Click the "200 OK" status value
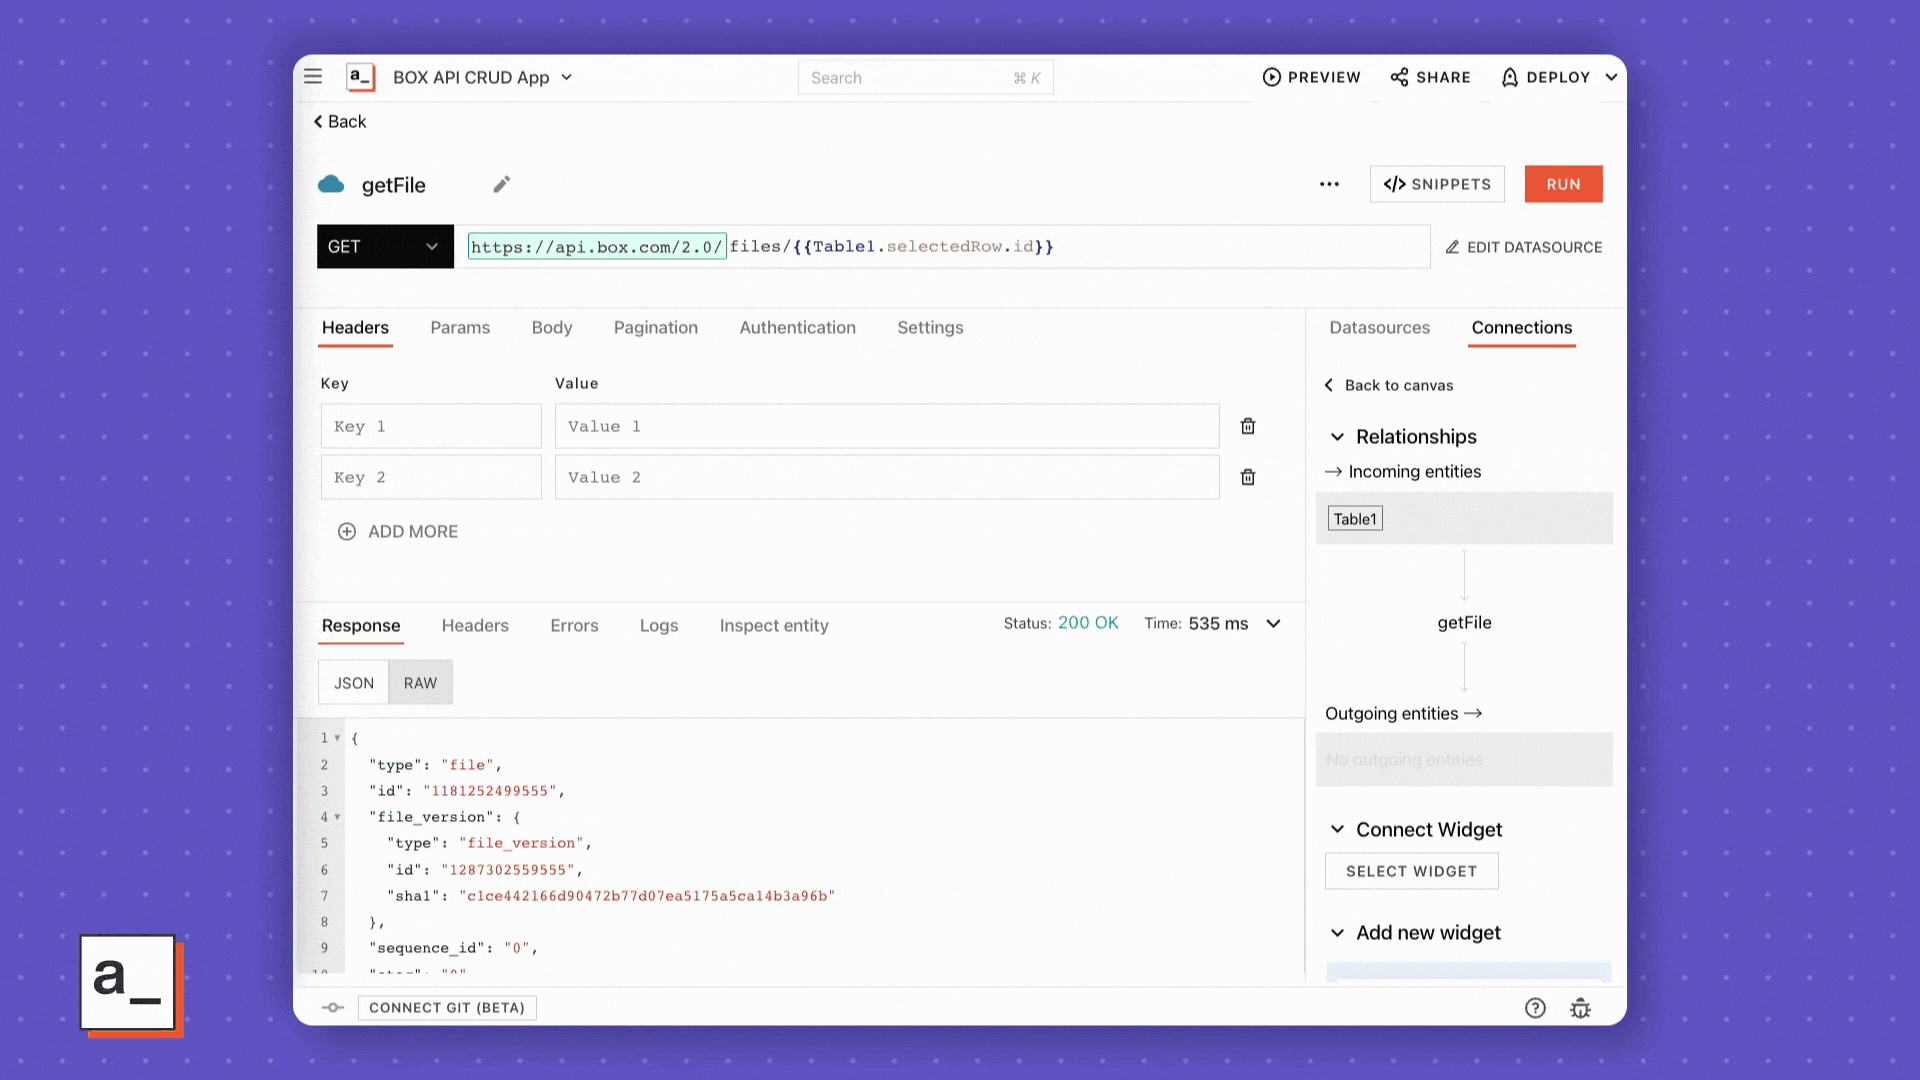The height and width of the screenshot is (1080, 1920). point(1088,623)
